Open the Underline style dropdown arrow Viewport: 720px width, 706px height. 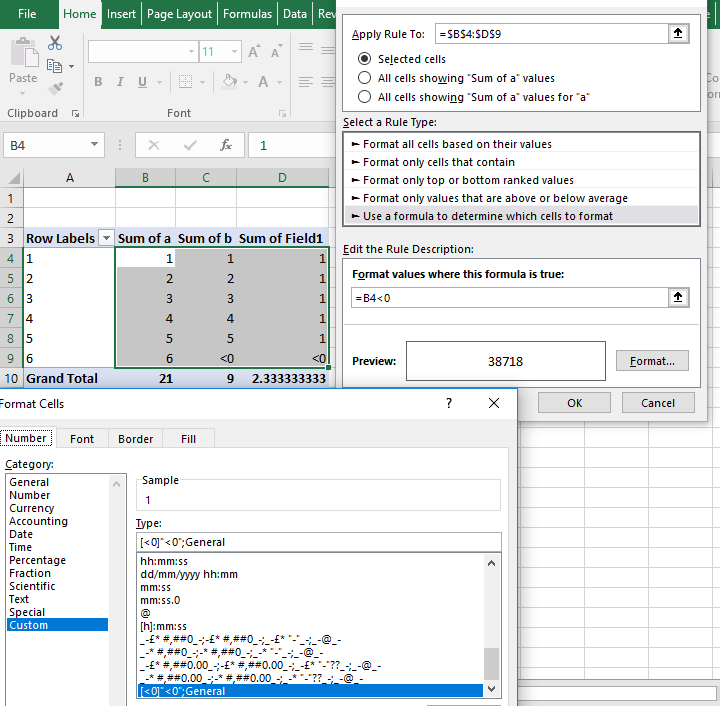pyautogui.click(x=159, y=83)
